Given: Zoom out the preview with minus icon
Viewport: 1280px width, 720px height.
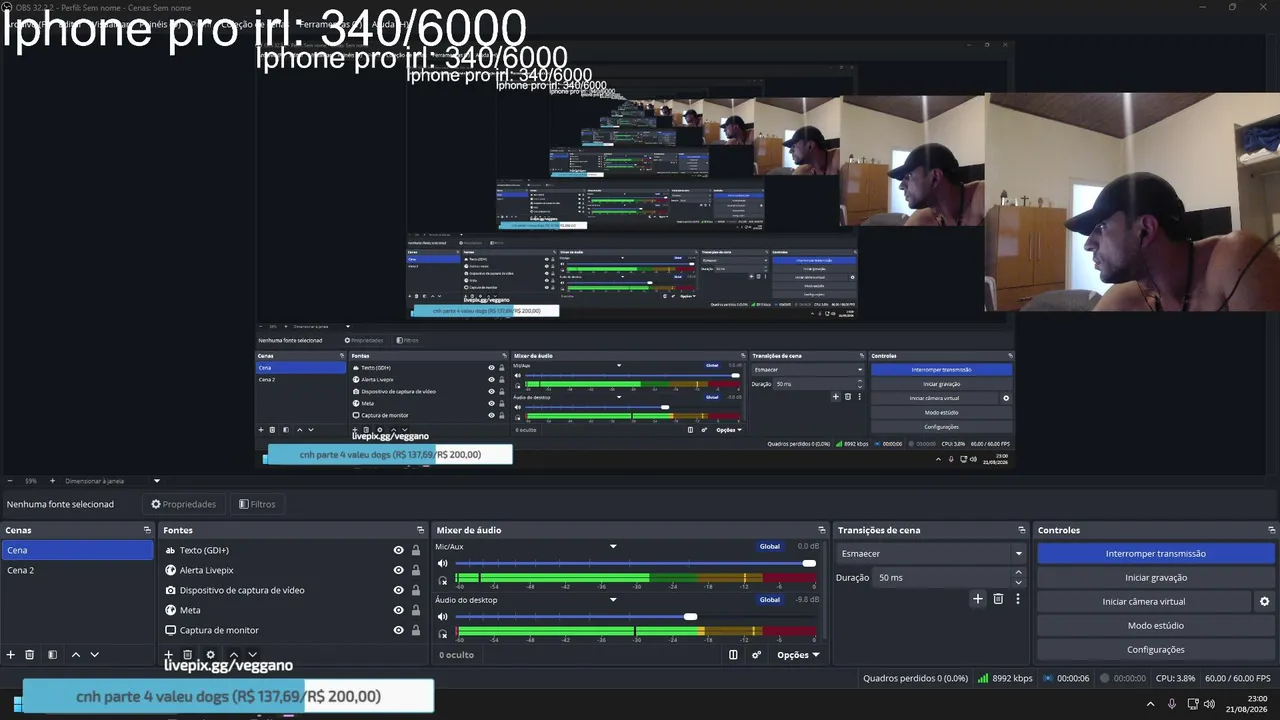Looking at the screenshot, I should [x=10, y=481].
